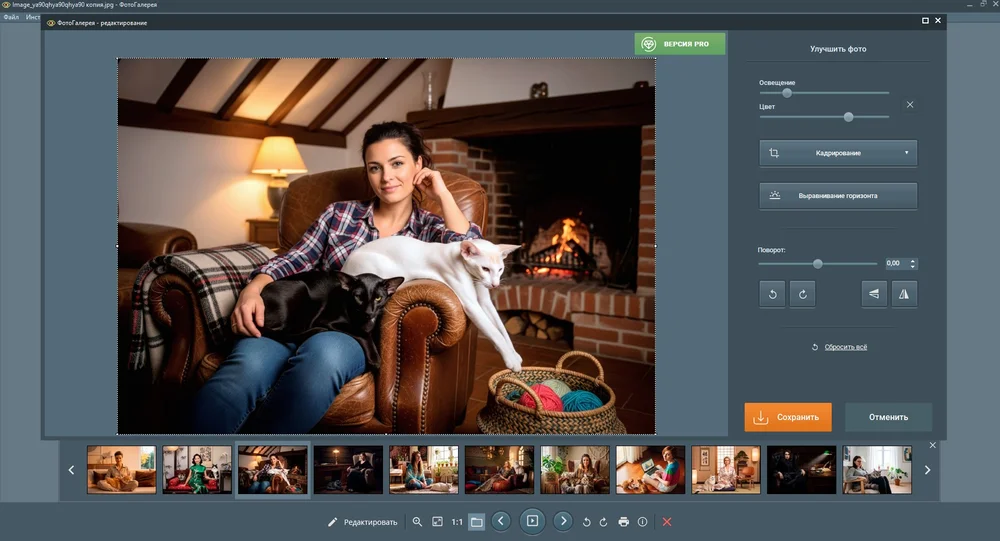Print the photo using the printer icon
The height and width of the screenshot is (541, 1000).
pos(623,522)
